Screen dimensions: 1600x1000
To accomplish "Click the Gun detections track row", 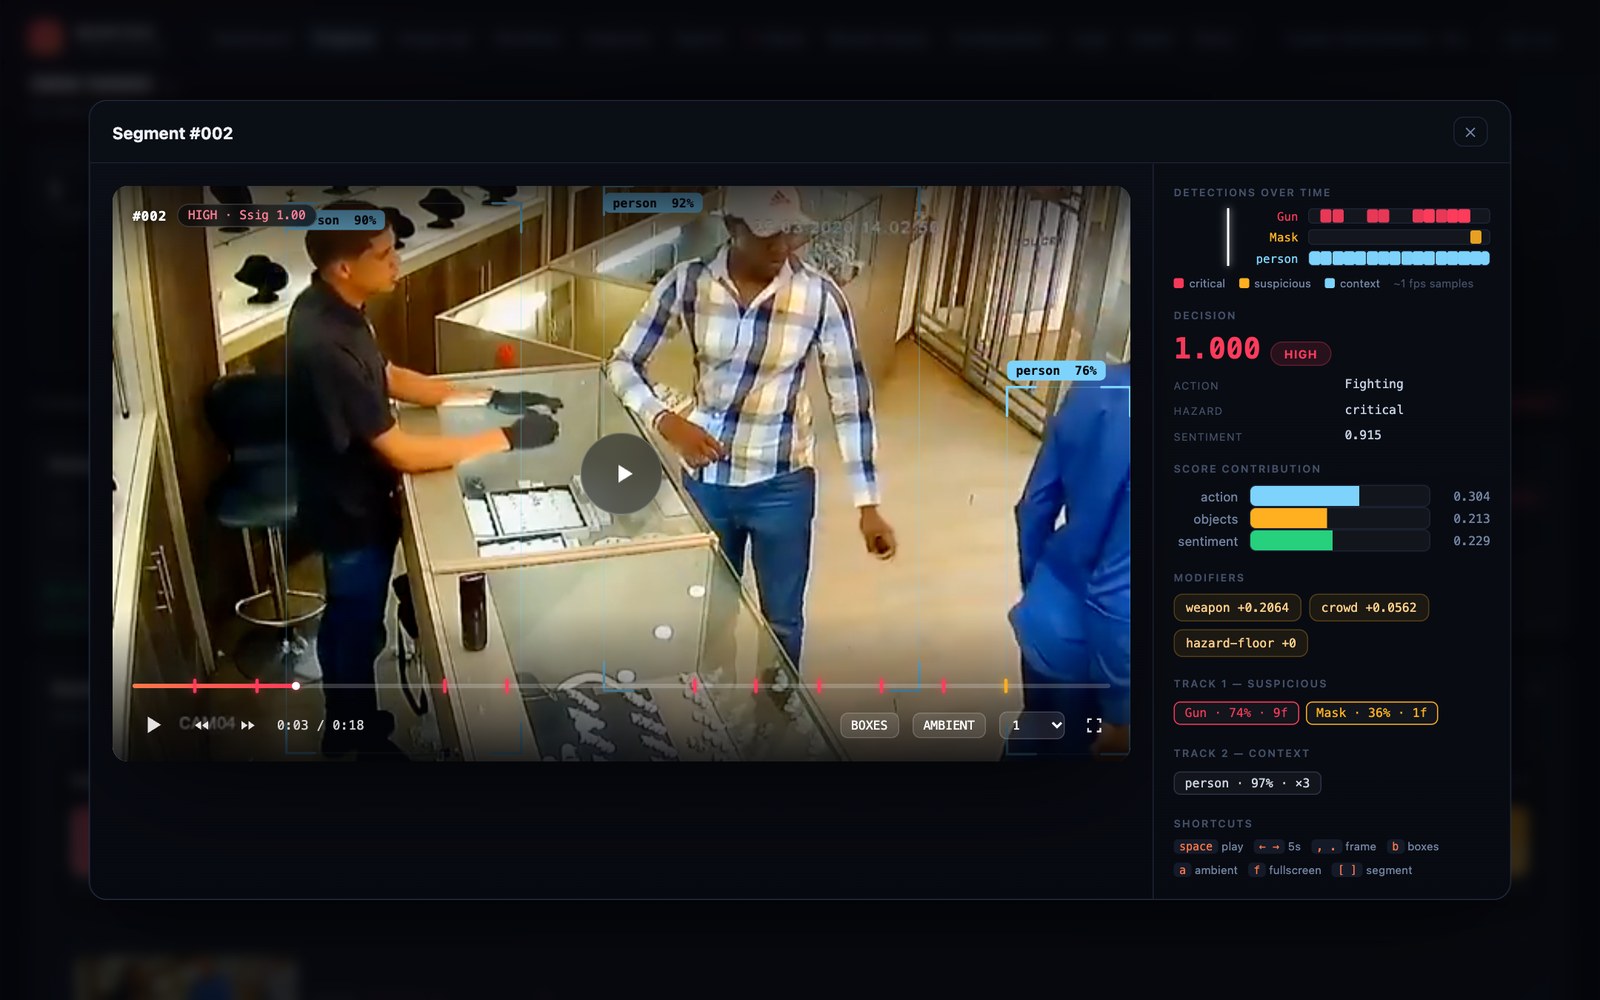I will click(1399, 216).
